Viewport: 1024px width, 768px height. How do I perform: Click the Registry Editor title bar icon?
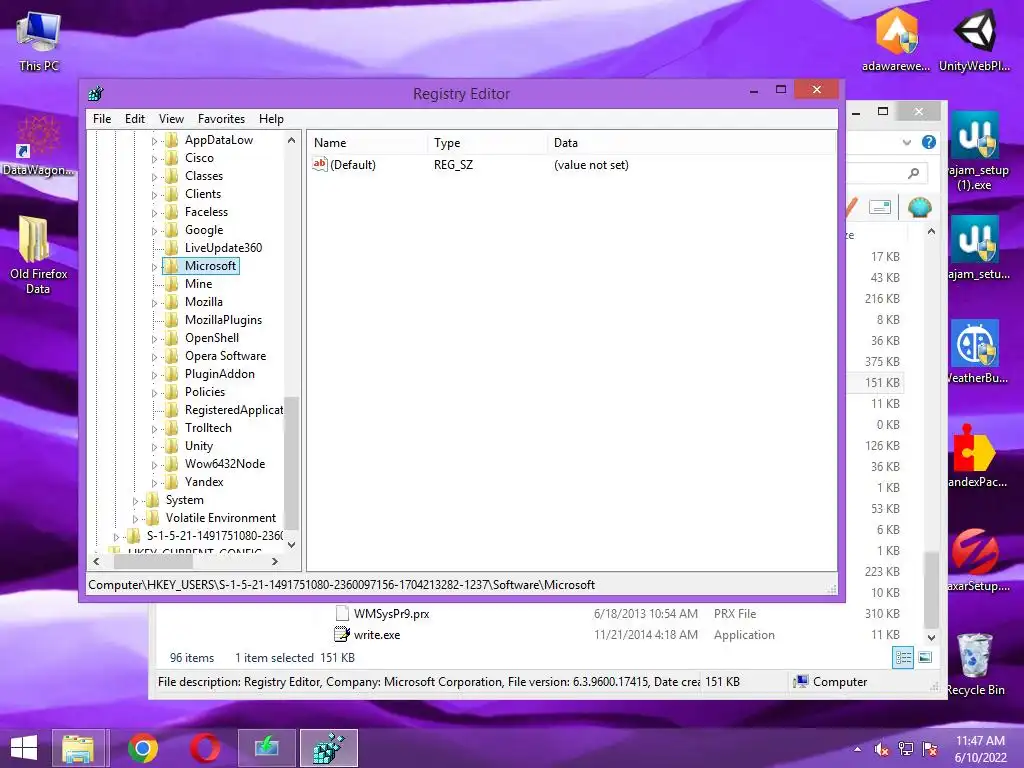coord(96,93)
